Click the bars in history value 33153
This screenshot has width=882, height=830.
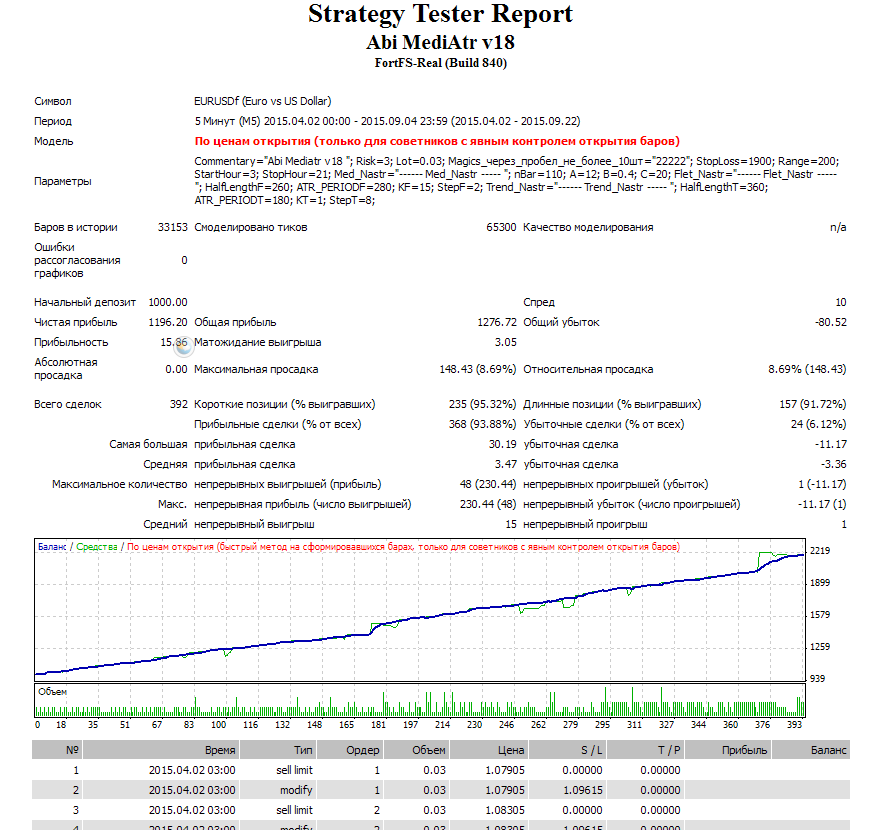(x=172, y=227)
